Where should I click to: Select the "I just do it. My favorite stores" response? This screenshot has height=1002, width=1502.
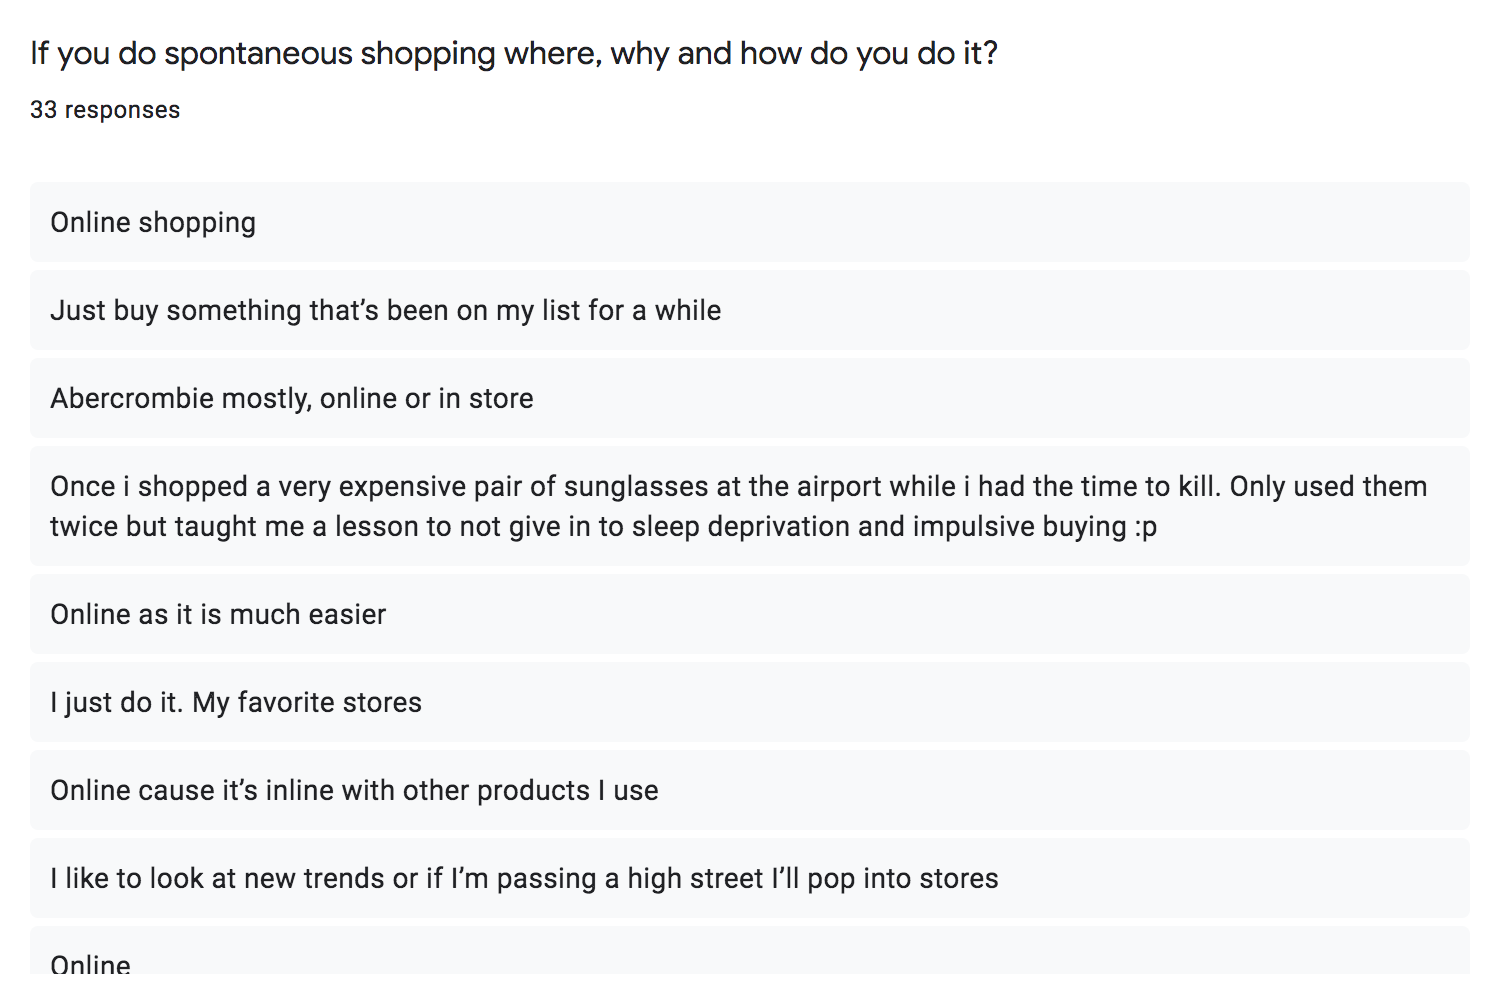750,702
